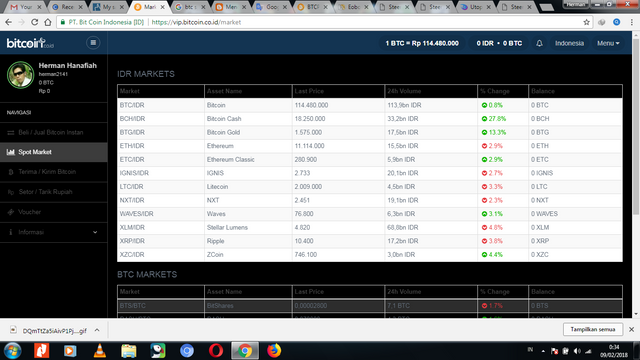Viewport: 640px width, 360px height.
Task: Open the BCH/IDR market row
Action: (369, 119)
